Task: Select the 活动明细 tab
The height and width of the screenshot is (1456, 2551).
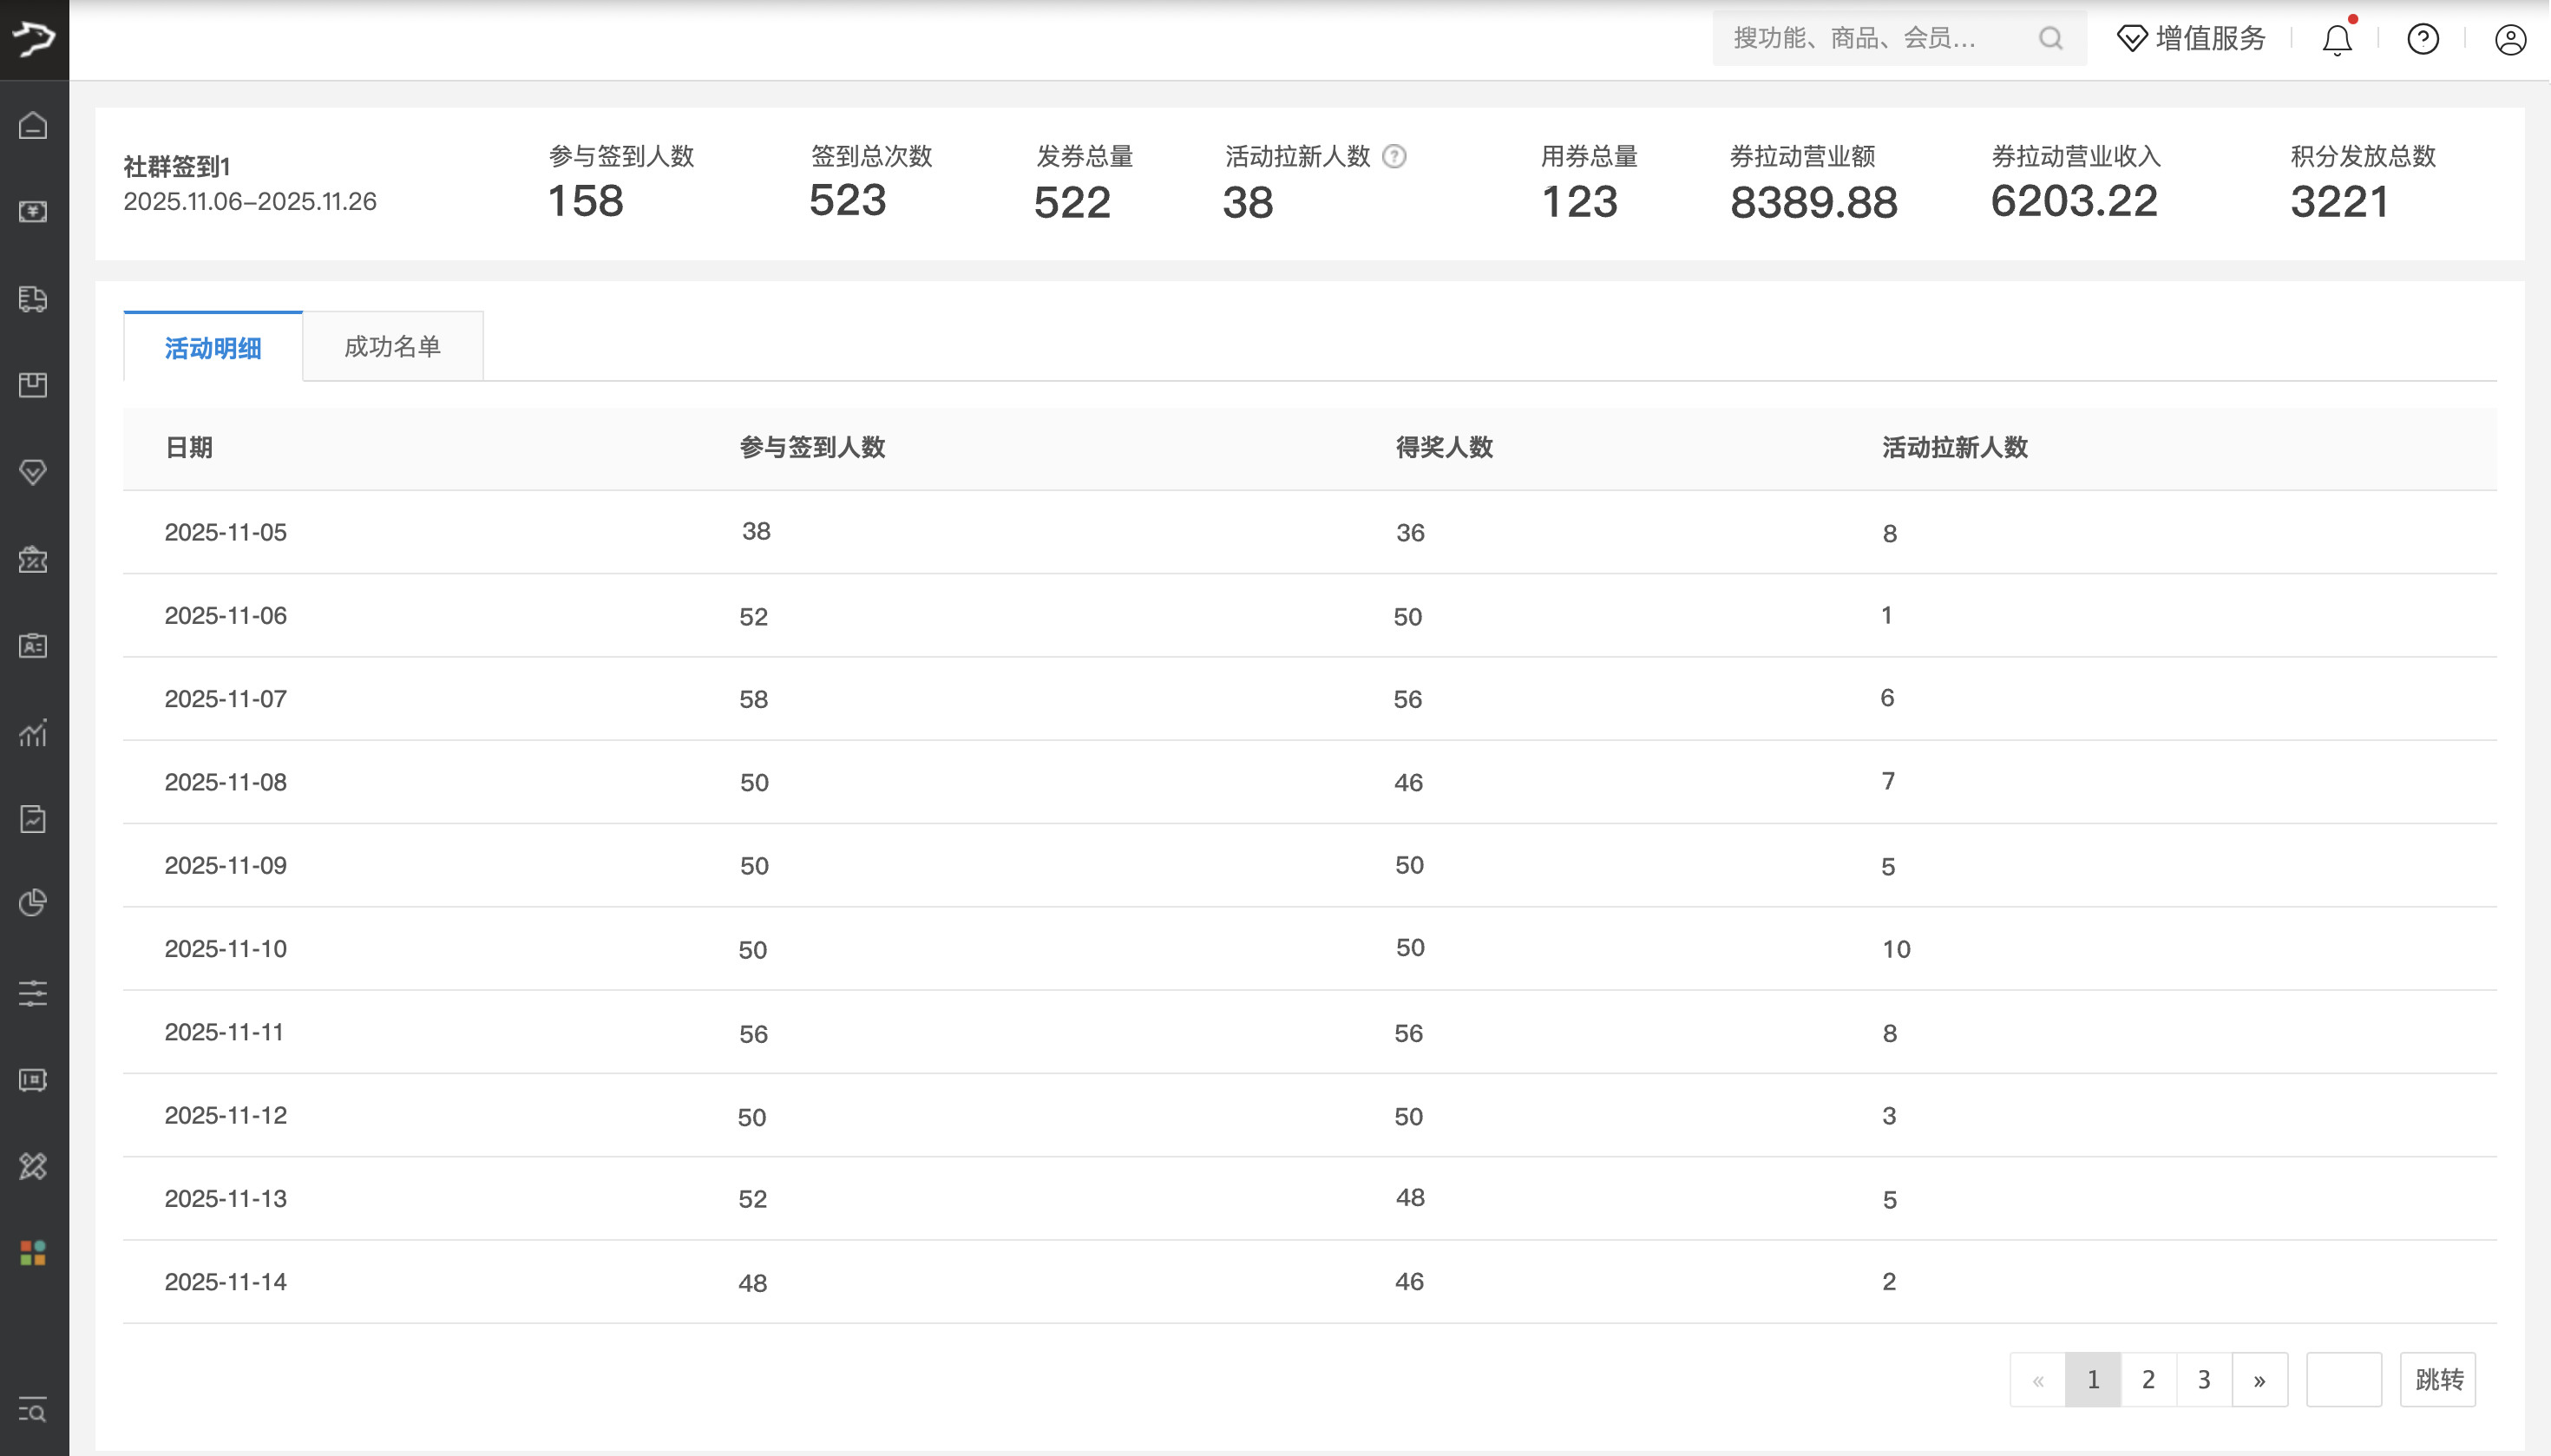Action: click(x=213, y=348)
